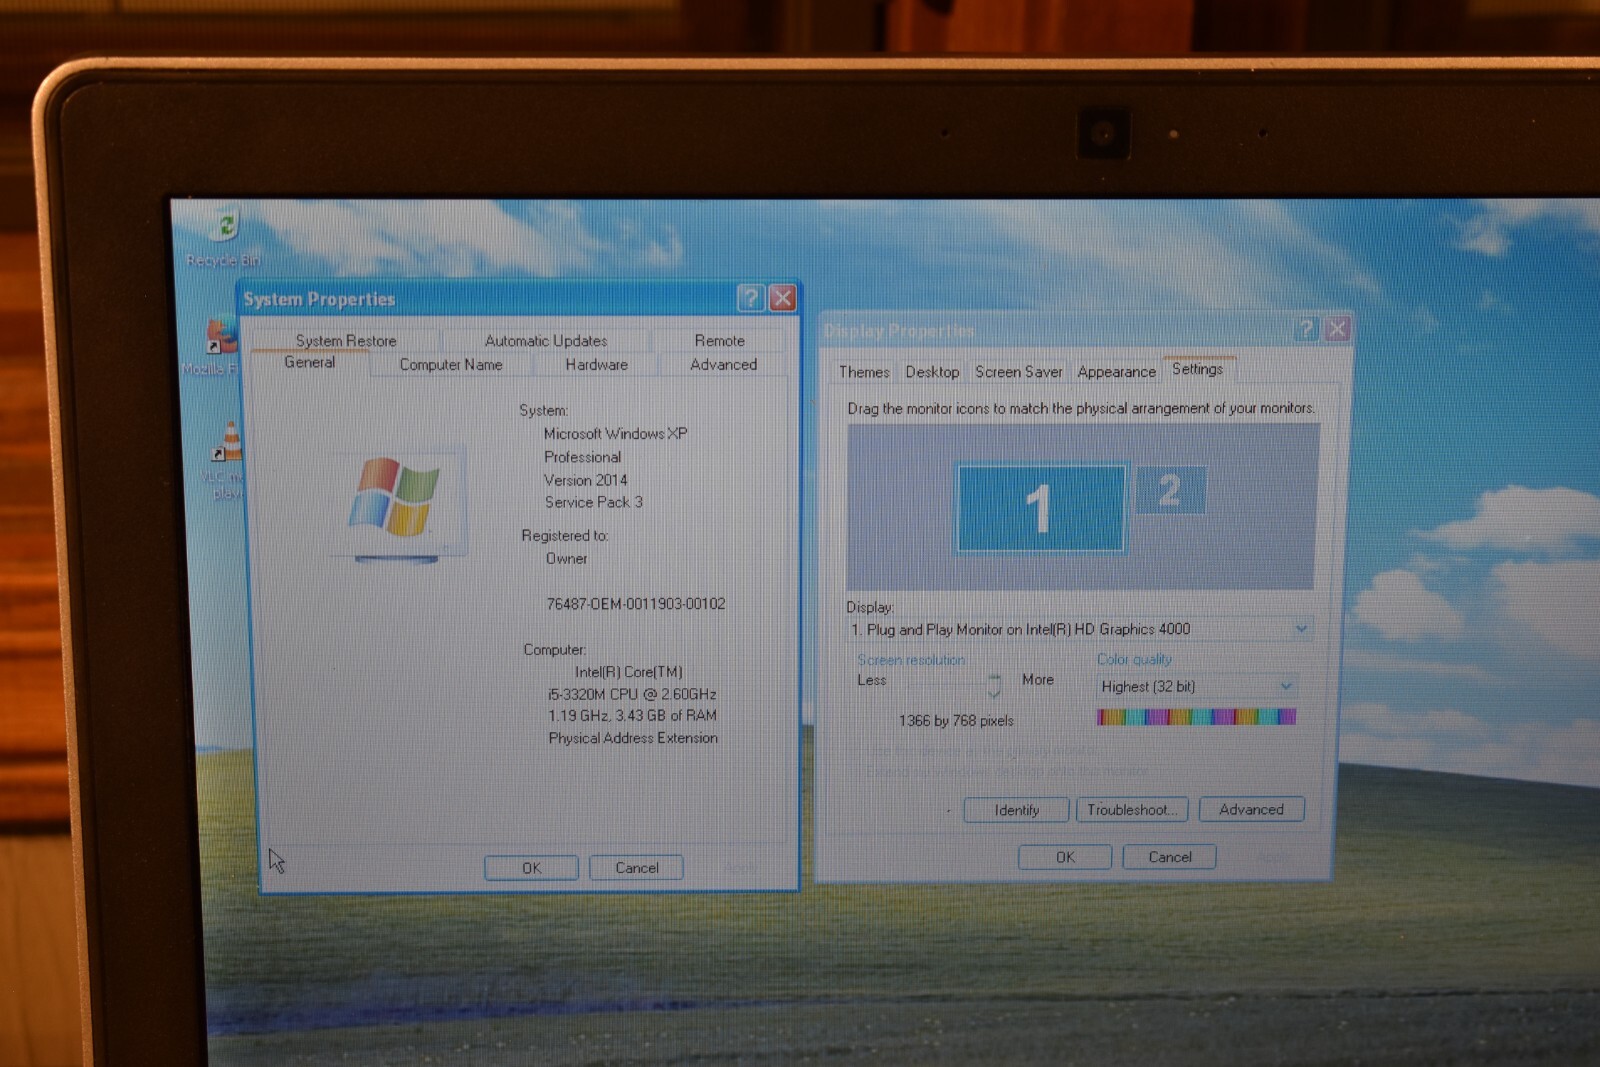Screen dimensions: 1600x1067
Task: Click the "i5-3320M CPU @ 2.60GHz" text
Action: pos(631,694)
